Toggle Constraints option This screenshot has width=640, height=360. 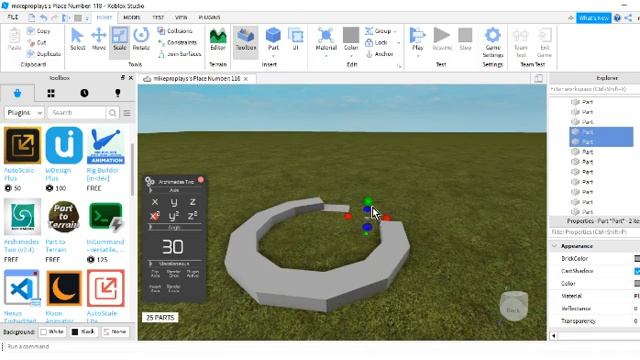coord(177,42)
